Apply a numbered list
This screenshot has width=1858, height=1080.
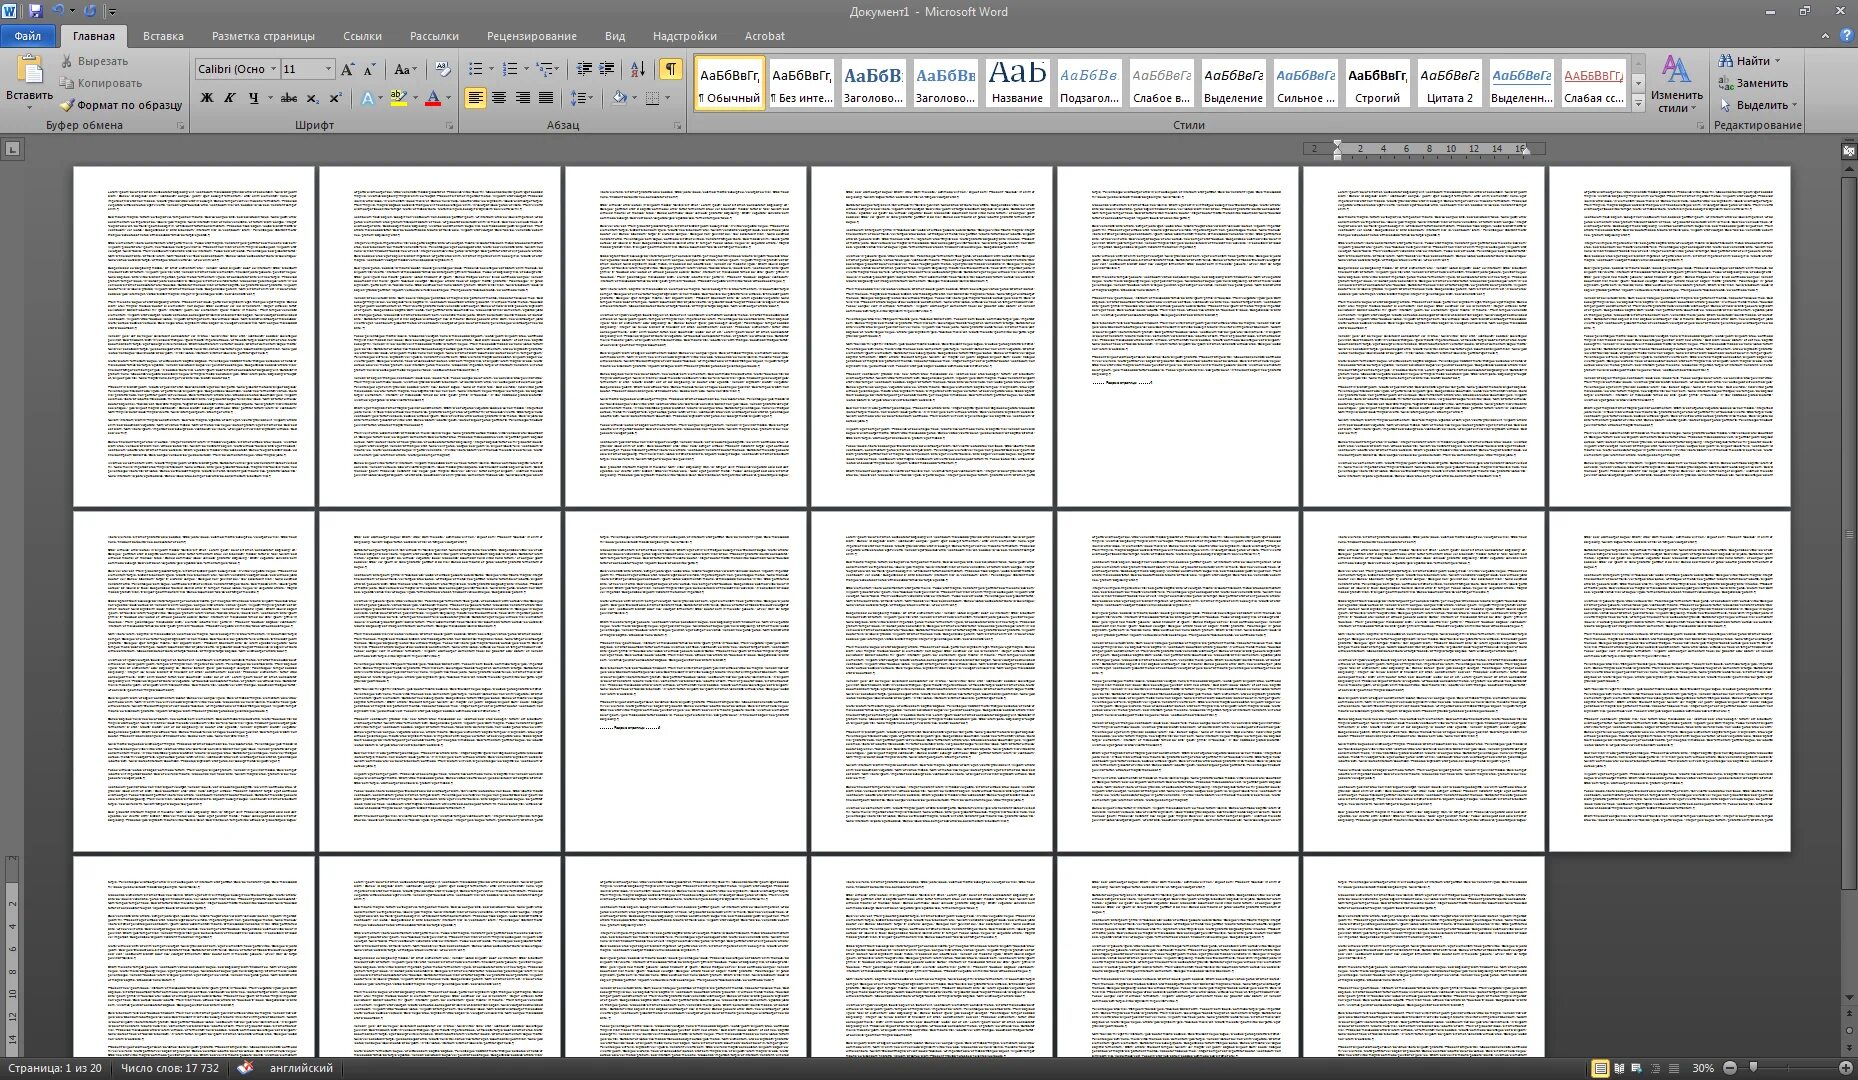tap(510, 69)
